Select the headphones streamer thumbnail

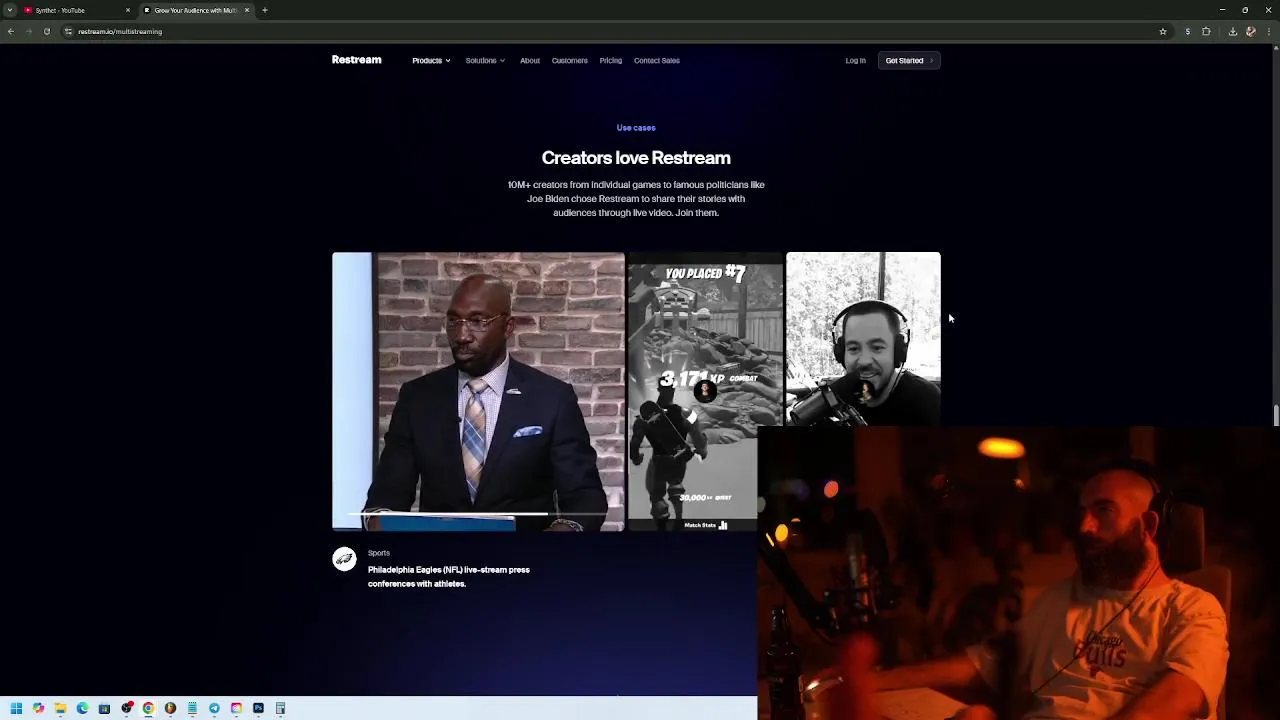click(863, 339)
